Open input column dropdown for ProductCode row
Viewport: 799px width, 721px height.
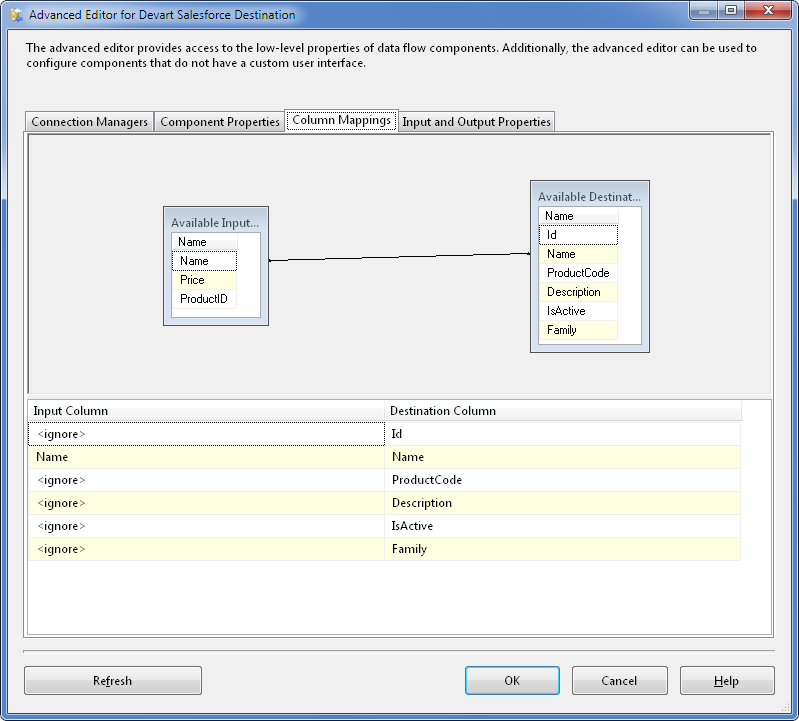coord(206,480)
